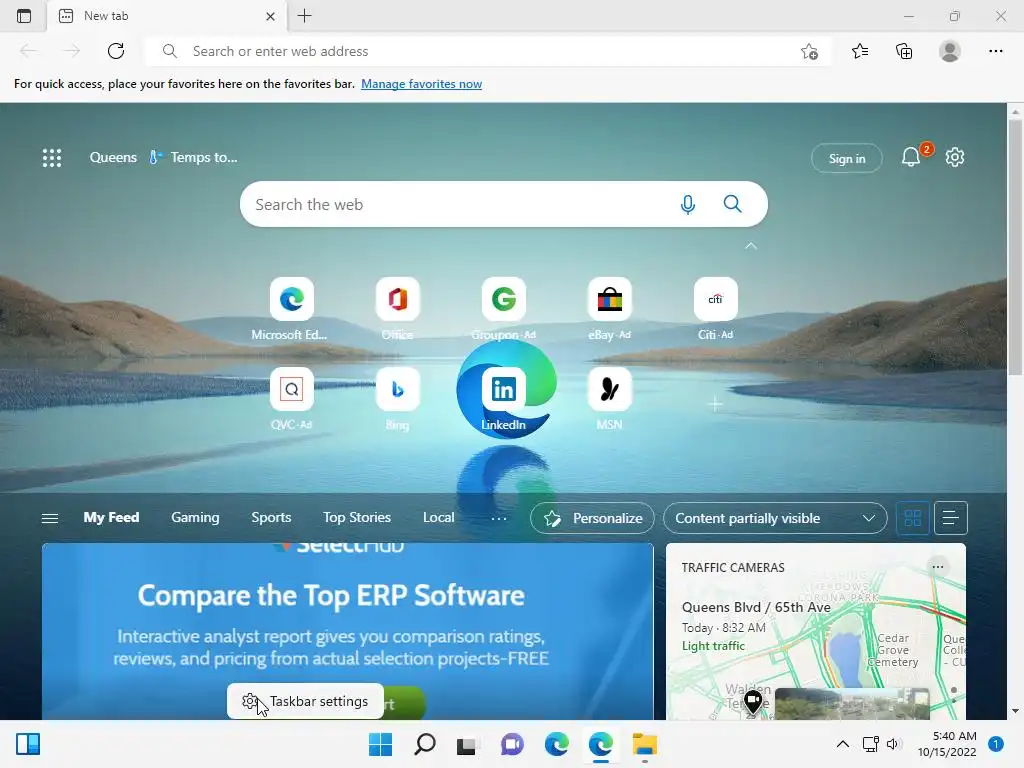Open Queens weather location
The width and height of the screenshot is (1024, 768).
(x=113, y=157)
